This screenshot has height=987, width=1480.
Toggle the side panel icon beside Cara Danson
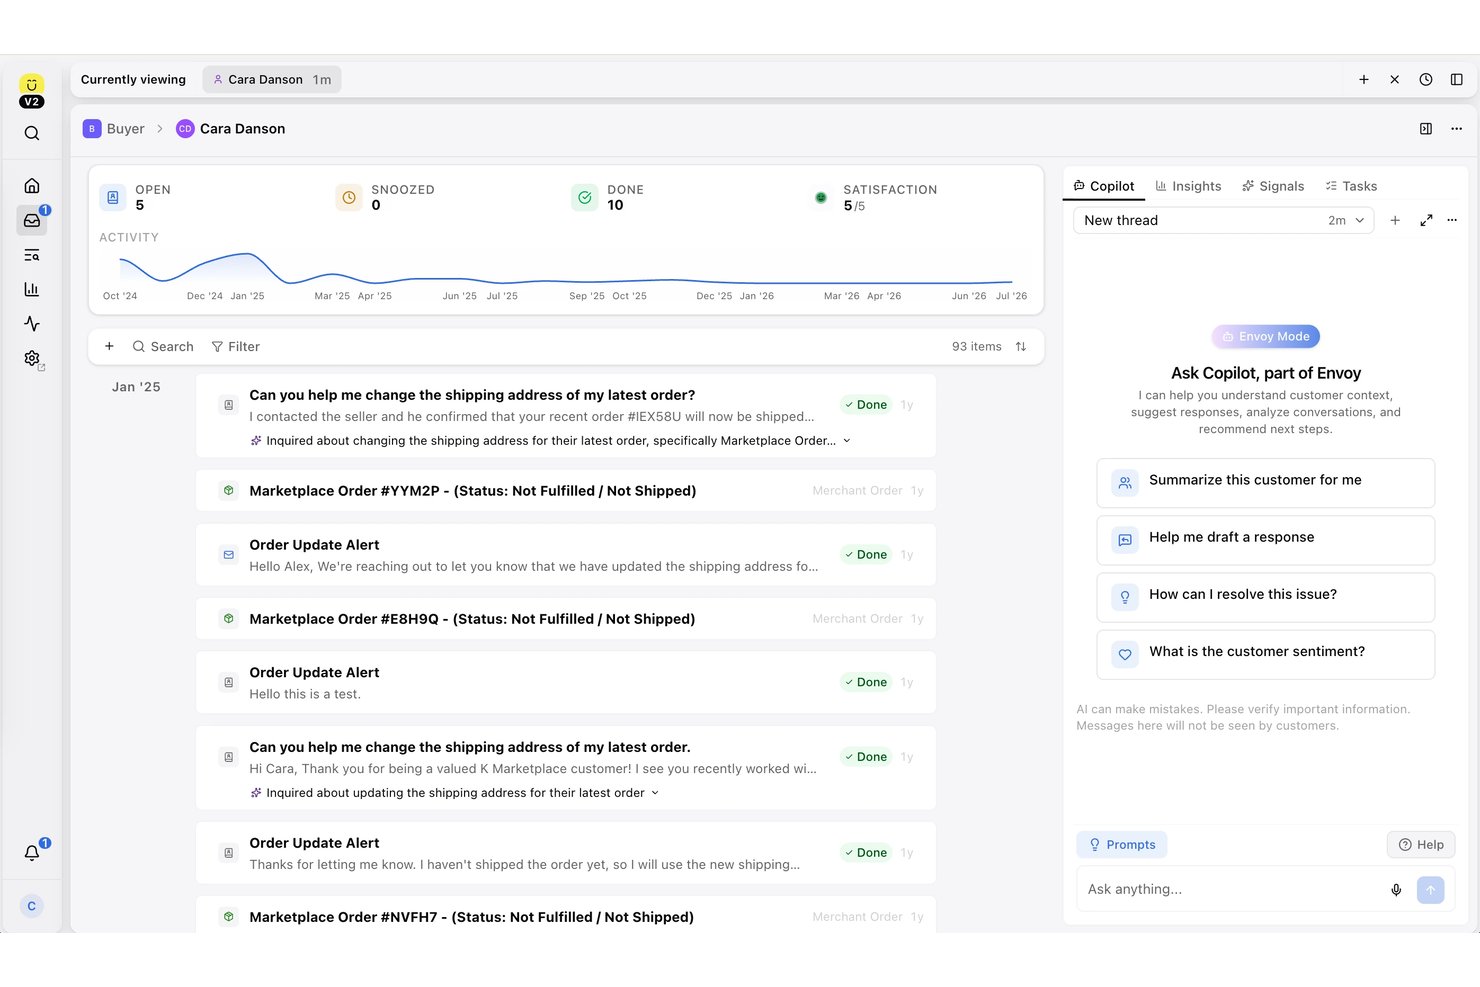[x=1426, y=129]
